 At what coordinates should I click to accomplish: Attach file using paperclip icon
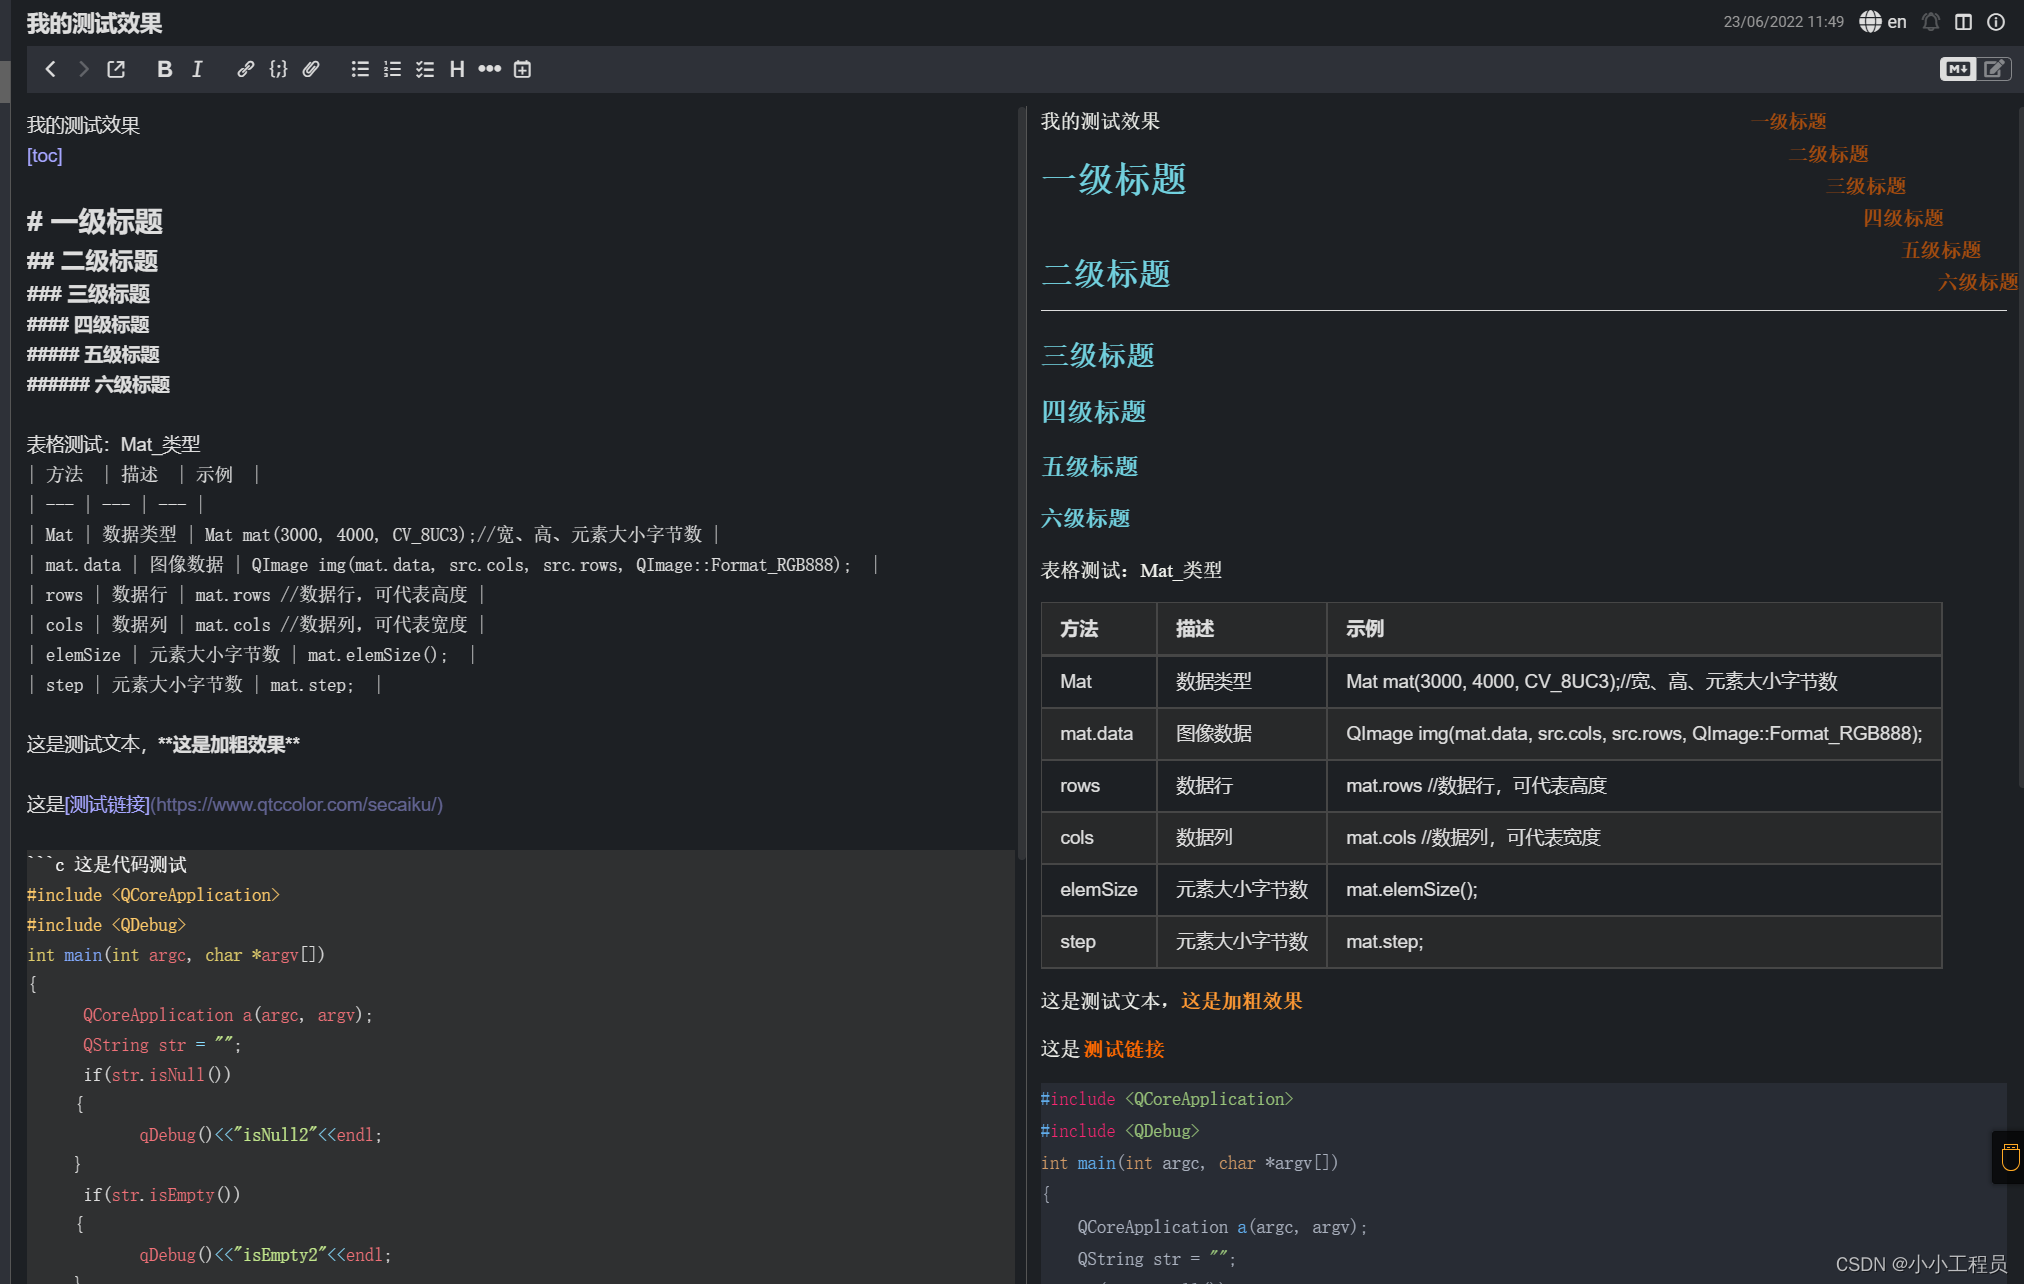pos(311,69)
